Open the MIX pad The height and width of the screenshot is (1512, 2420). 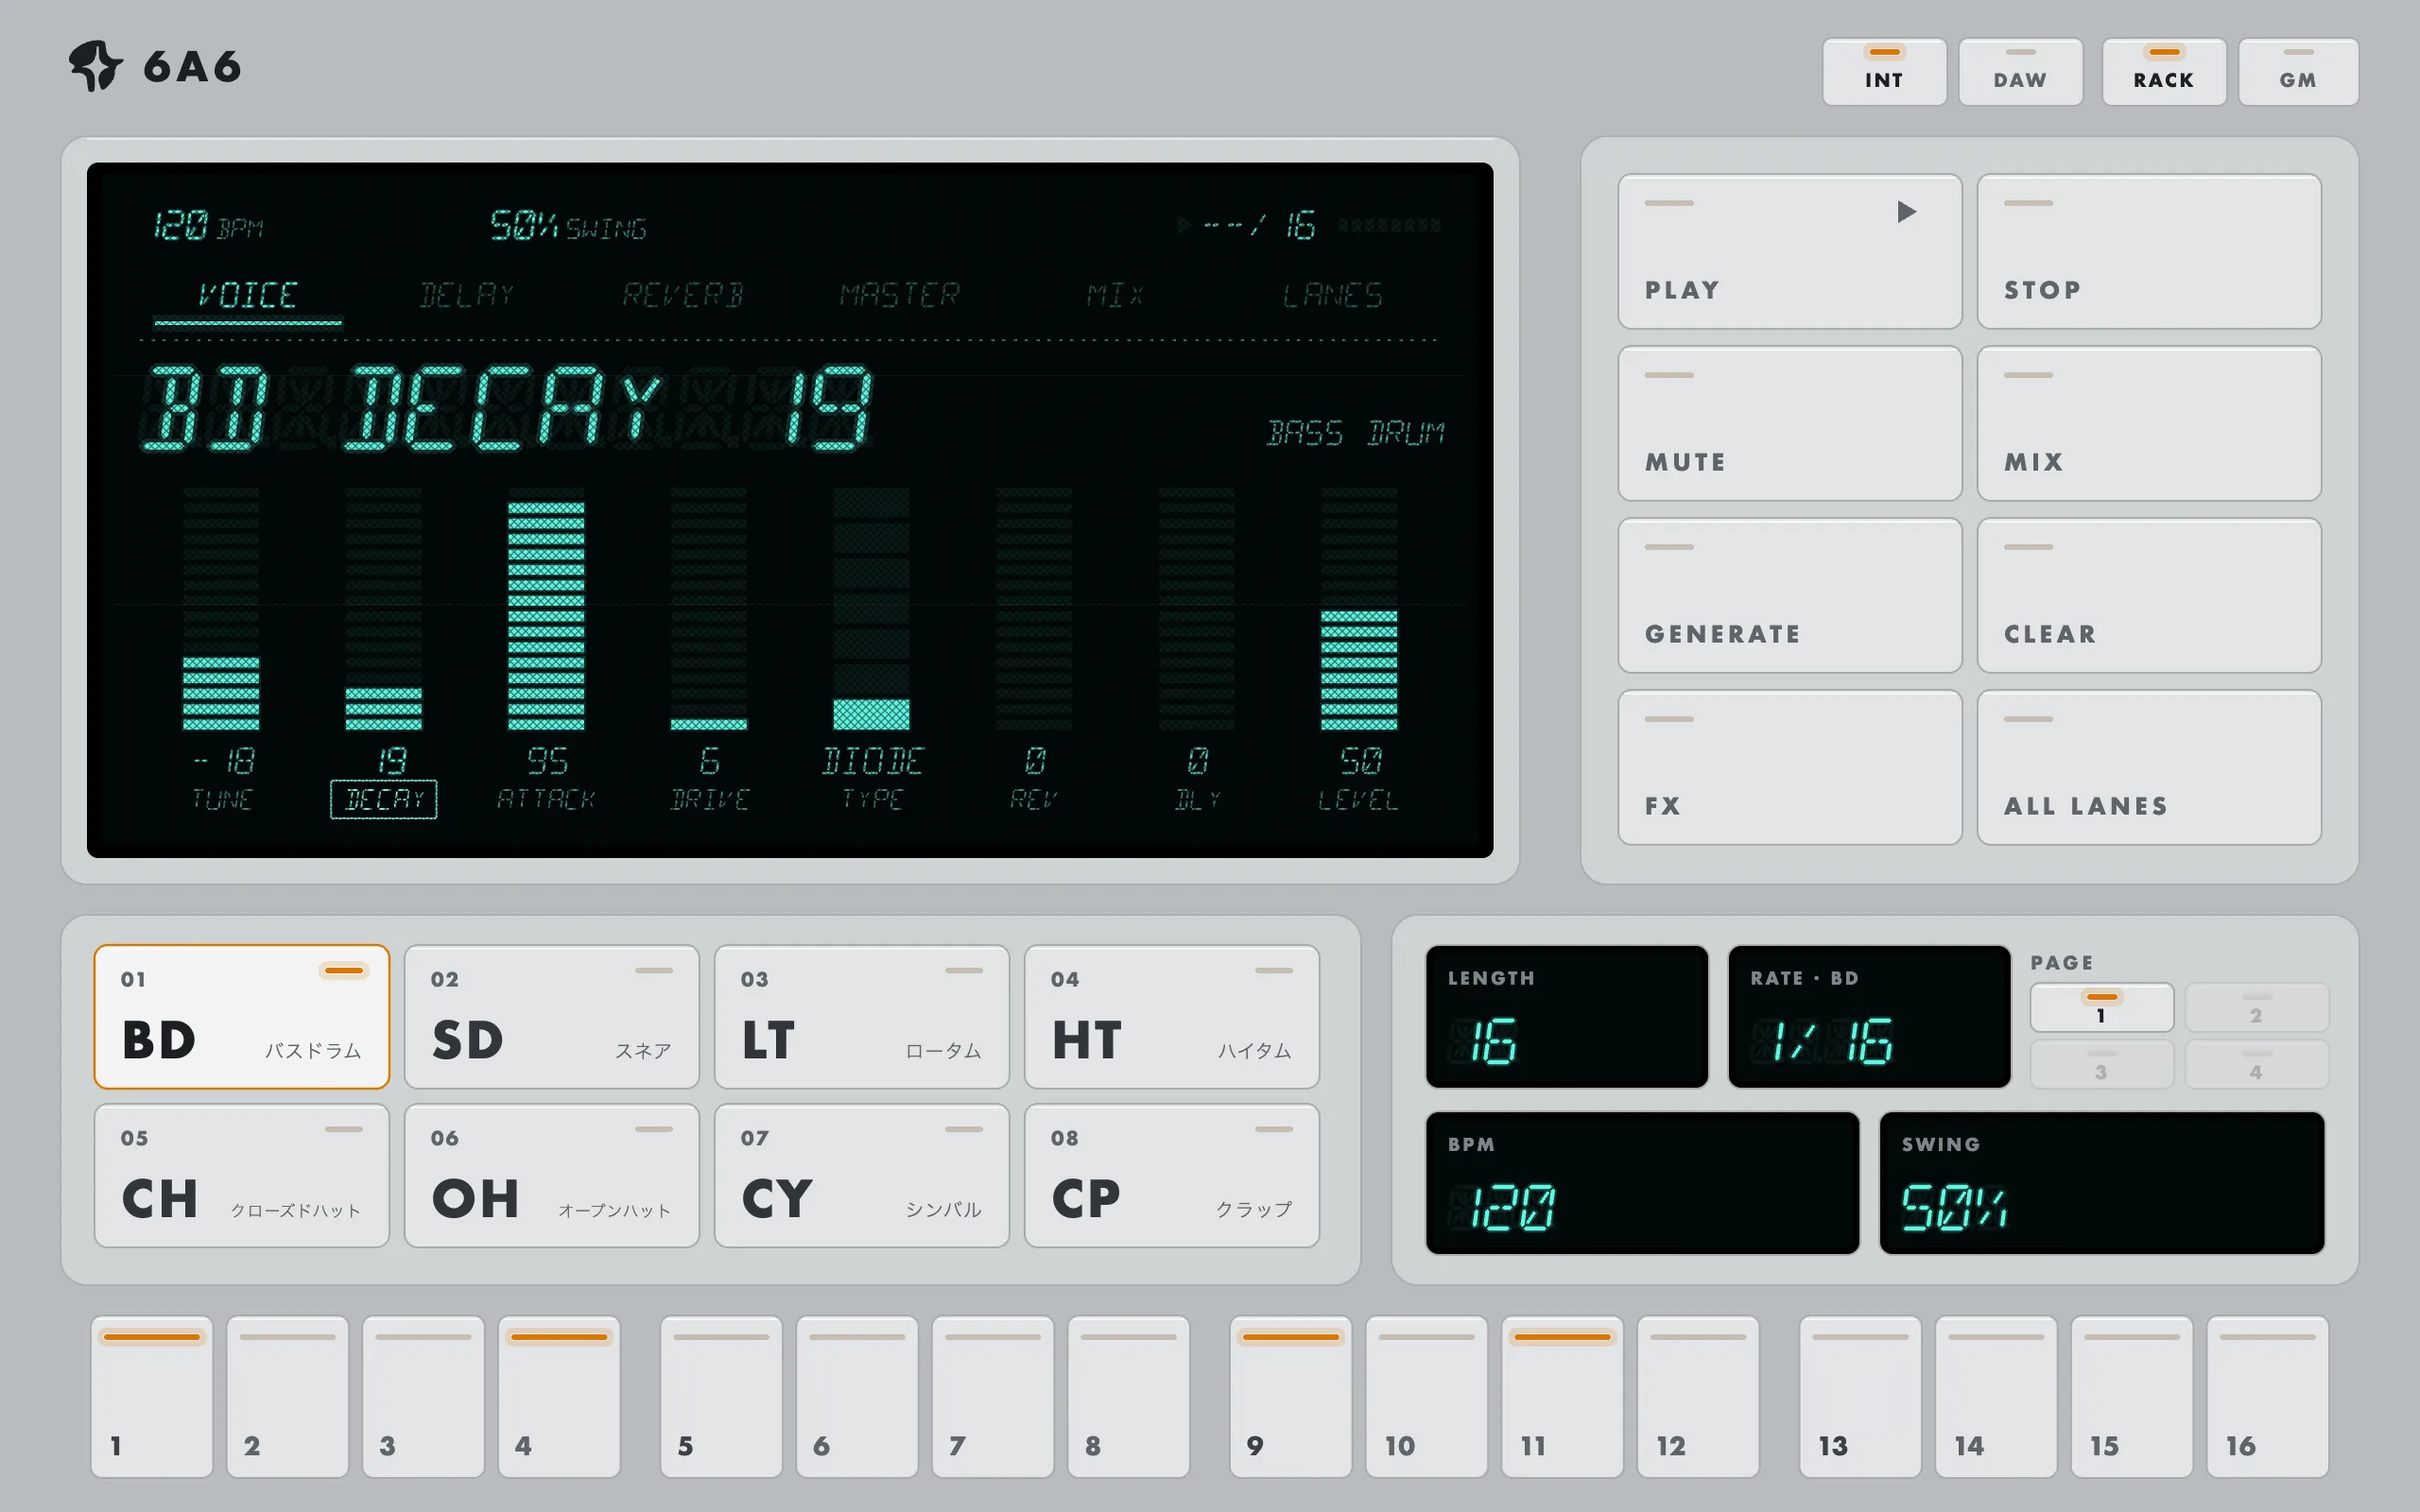2148,424
